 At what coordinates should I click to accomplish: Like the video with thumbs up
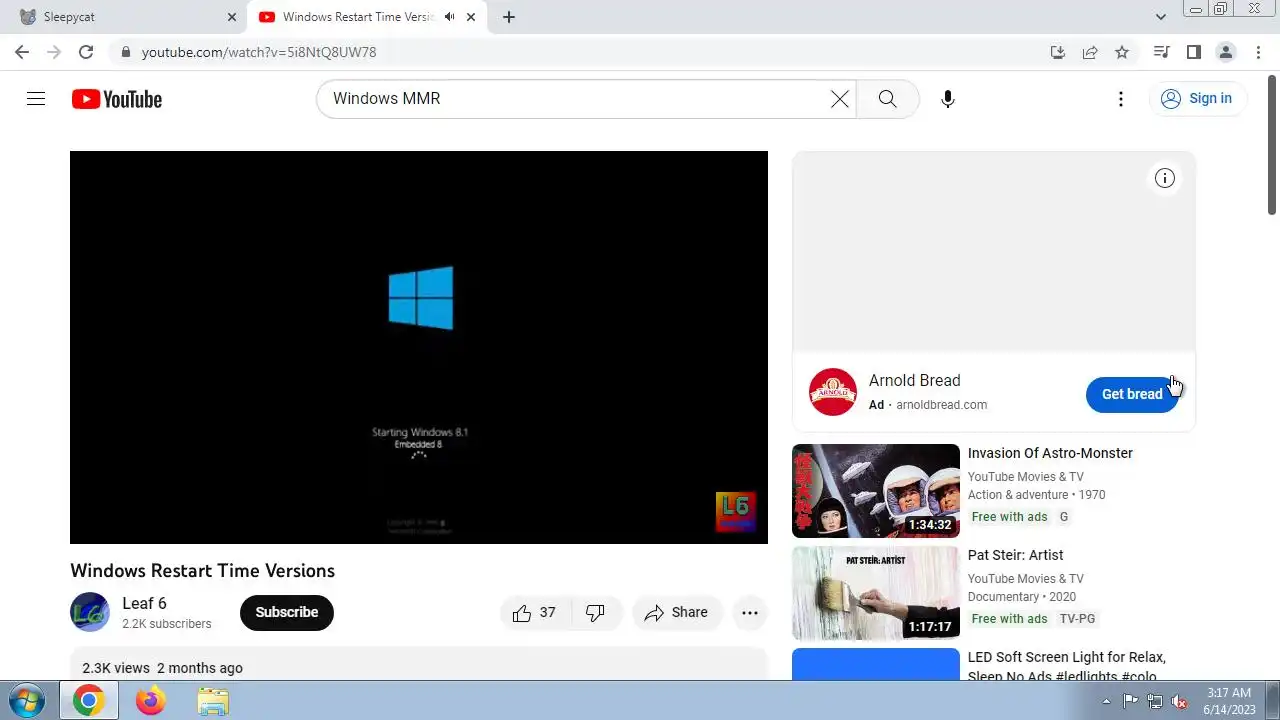click(x=535, y=613)
